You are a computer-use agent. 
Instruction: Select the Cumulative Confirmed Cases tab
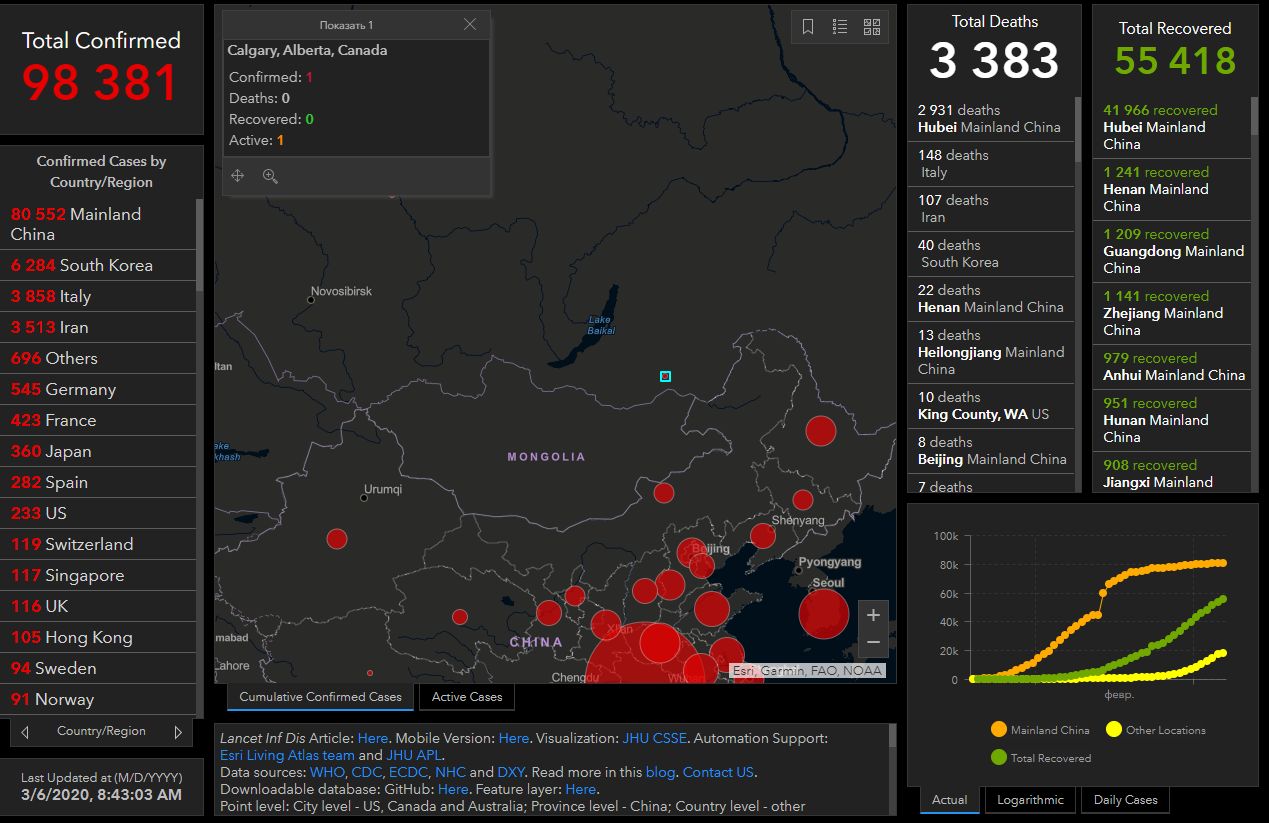pyautogui.click(x=320, y=697)
